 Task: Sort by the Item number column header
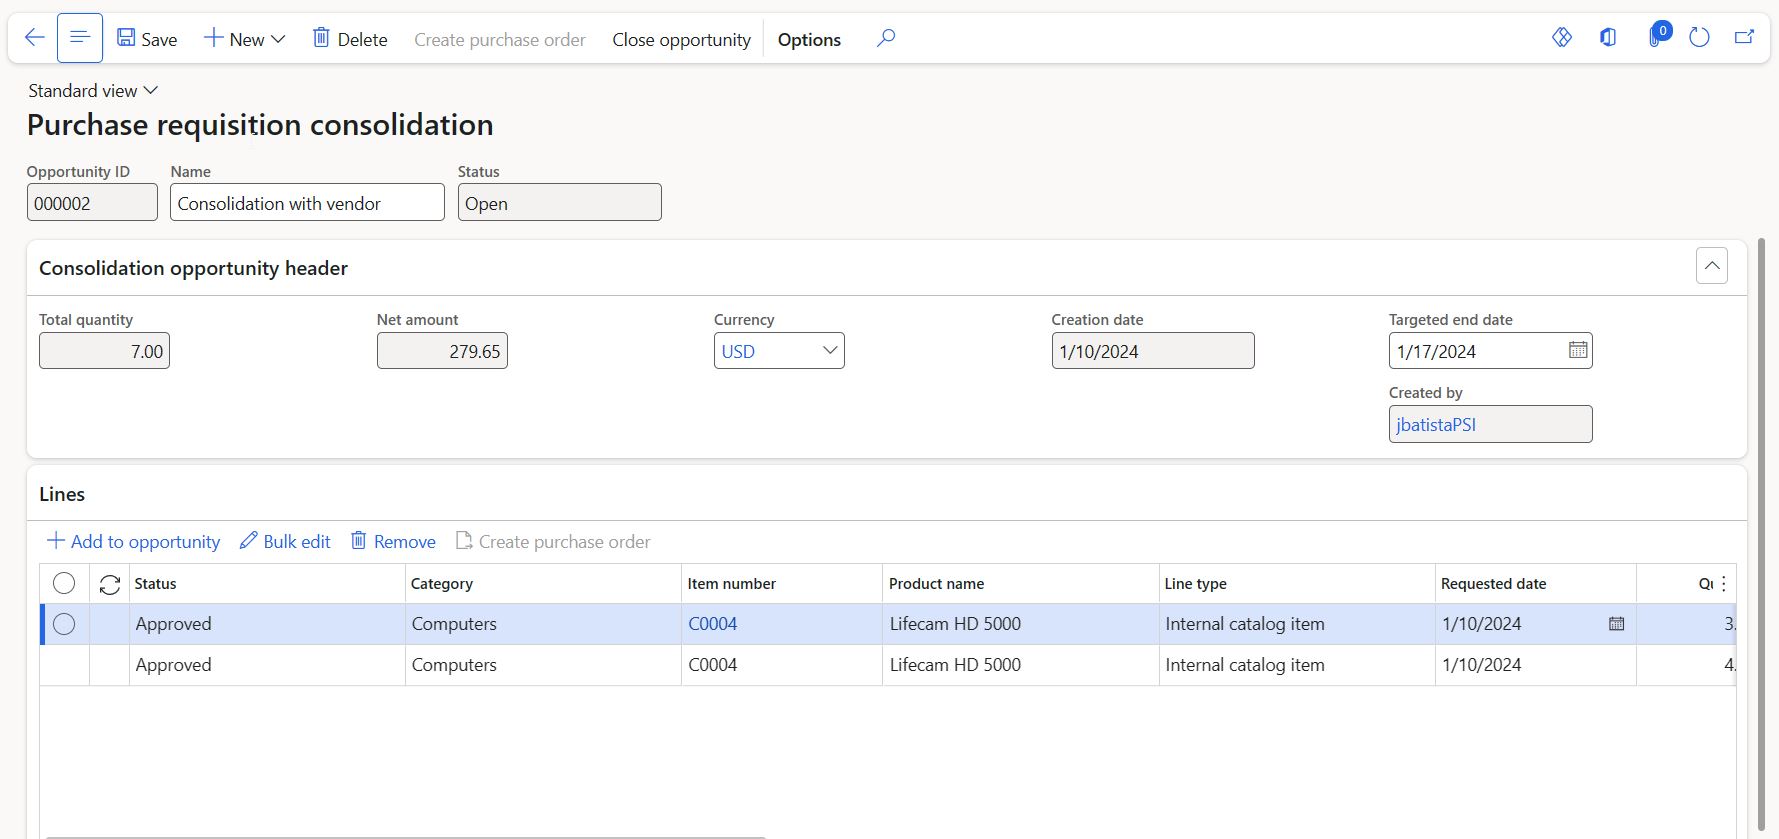[x=732, y=584]
